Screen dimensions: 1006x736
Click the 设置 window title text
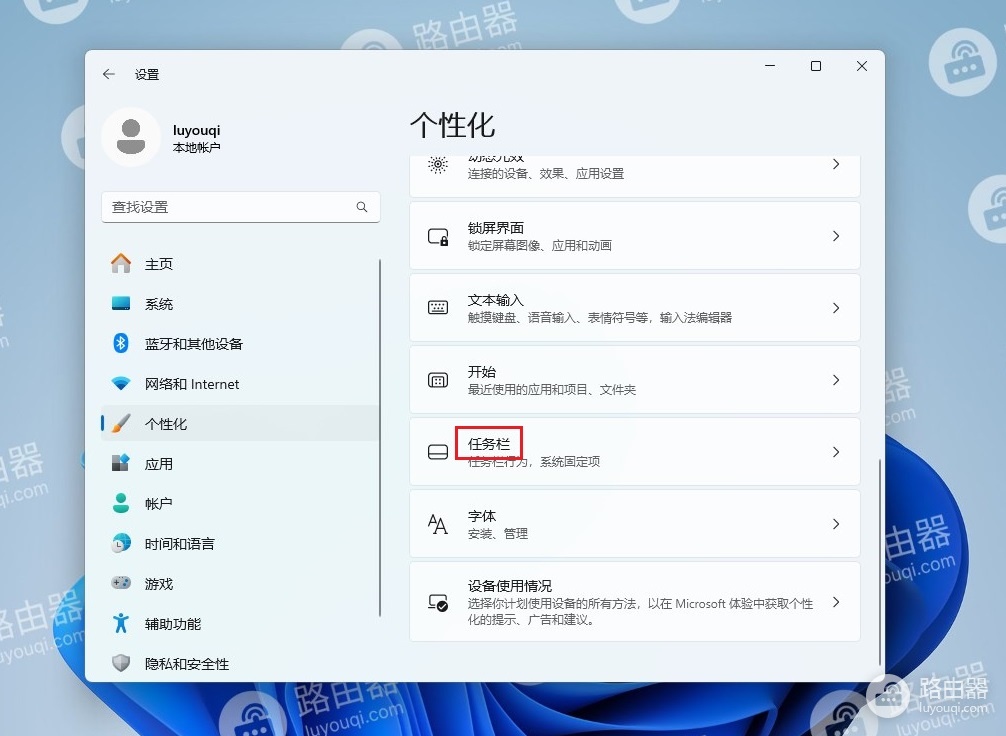(x=147, y=74)
